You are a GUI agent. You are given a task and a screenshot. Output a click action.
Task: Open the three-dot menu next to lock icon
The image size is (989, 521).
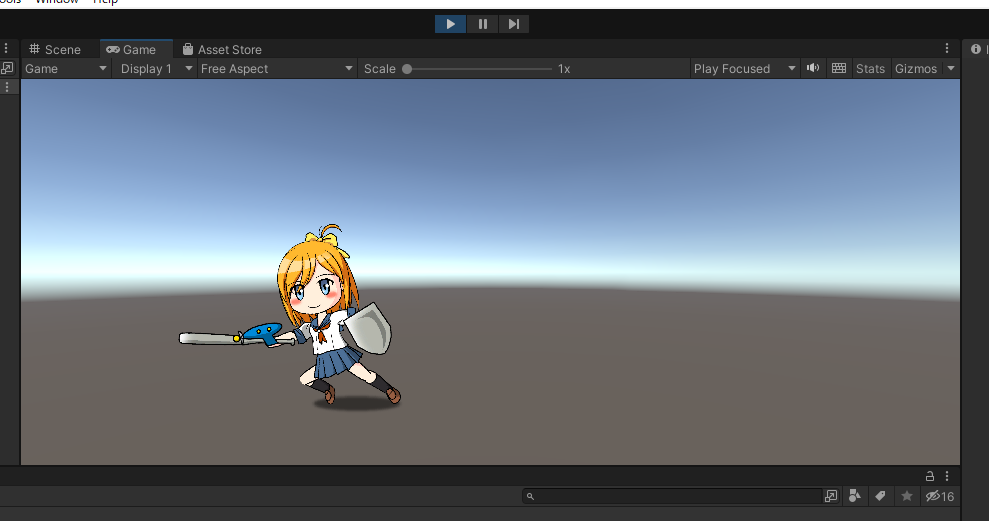coord(947,476)
